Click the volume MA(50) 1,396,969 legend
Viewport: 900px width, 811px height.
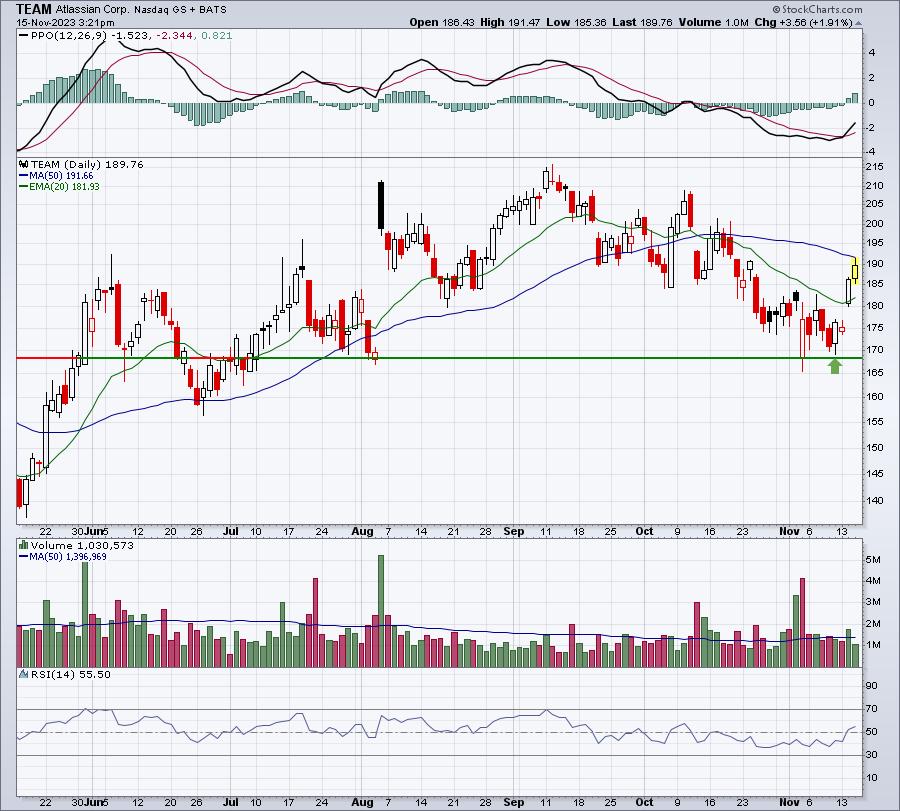tap(63, 557)
